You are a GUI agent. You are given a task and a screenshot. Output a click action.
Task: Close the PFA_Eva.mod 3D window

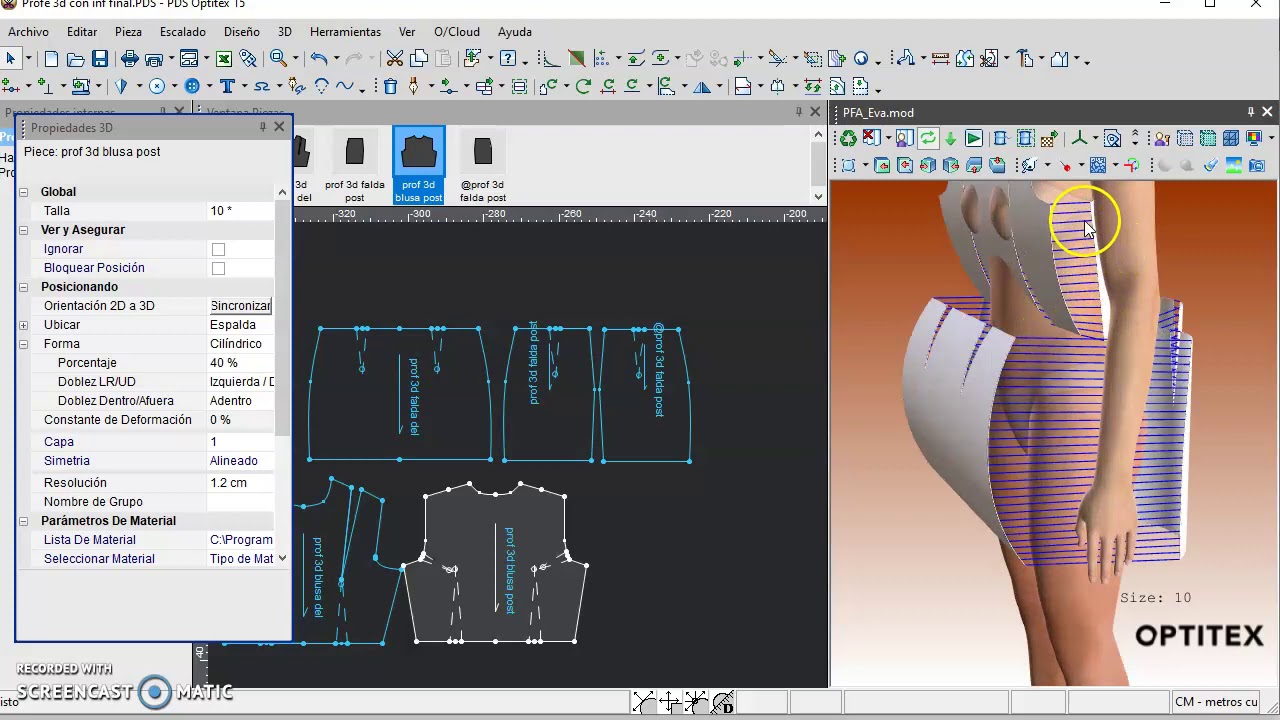(x=1267, y=112)
